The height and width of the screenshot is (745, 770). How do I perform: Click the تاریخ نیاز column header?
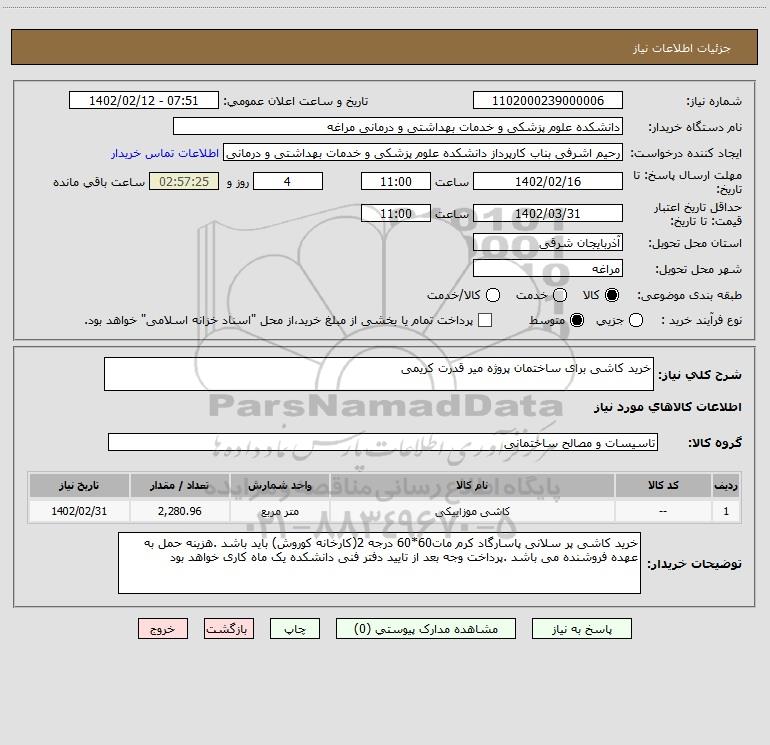[x=79, y=485]
